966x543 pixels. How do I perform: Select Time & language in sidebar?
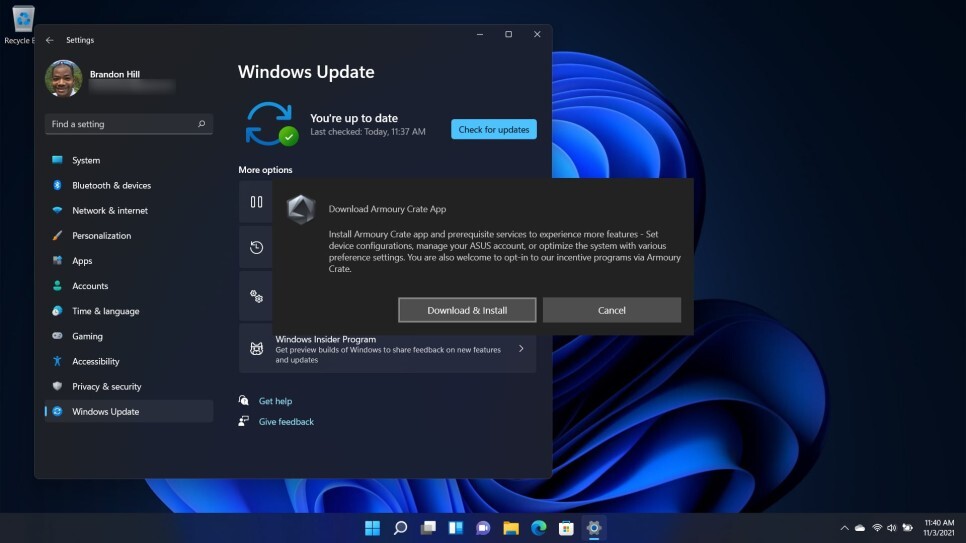129,311
